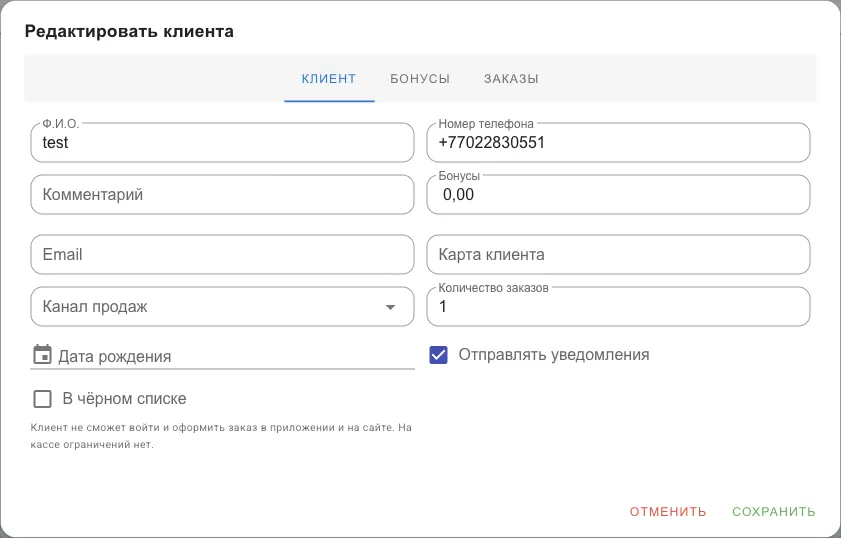The image size is (841, 538).
Task: Focus the Карта клиента field
Action: (x=618, y=255)
